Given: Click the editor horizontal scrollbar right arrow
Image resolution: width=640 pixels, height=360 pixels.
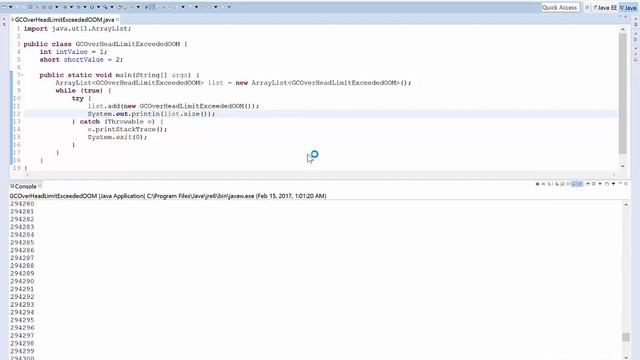Looking at the screenshot, I should 614,174.
